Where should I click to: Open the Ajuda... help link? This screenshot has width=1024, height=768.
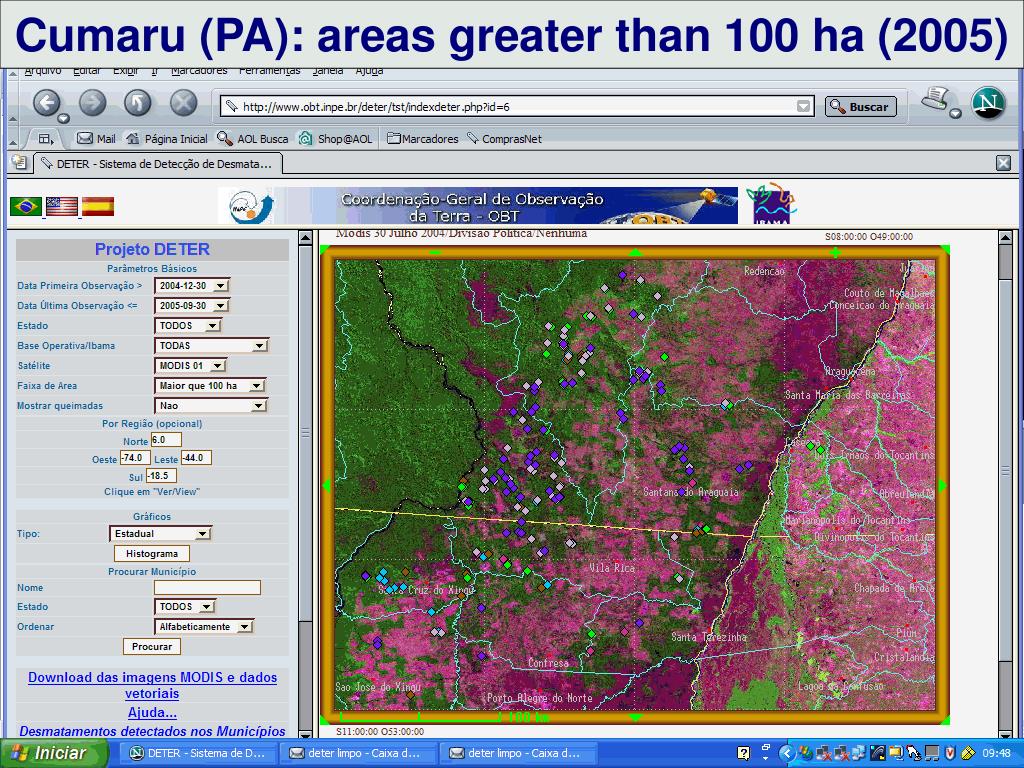(152, 712)
